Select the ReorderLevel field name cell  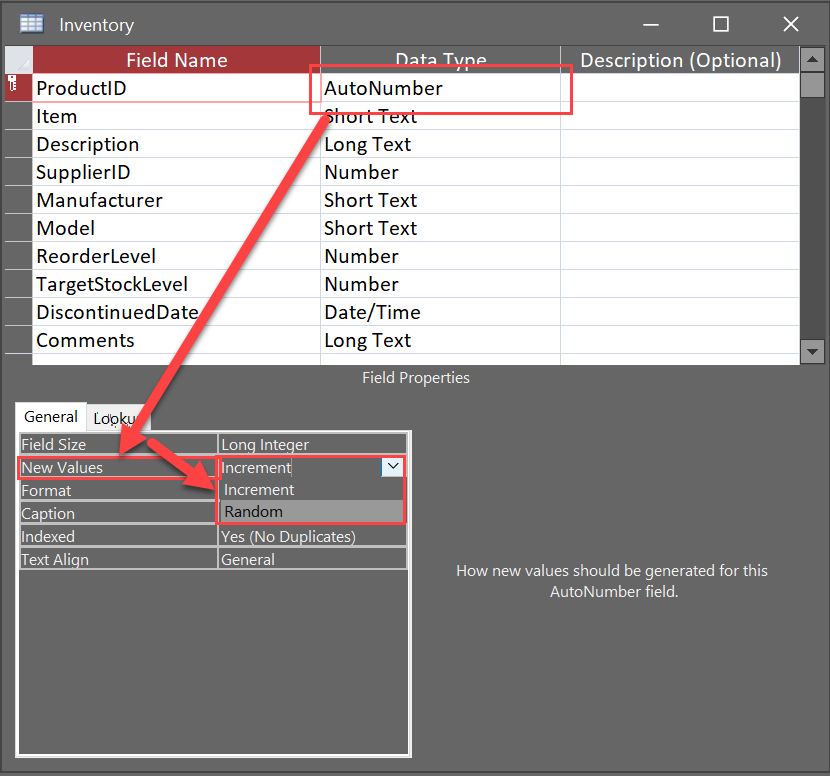pyautogui.click(x=176, y=256)
